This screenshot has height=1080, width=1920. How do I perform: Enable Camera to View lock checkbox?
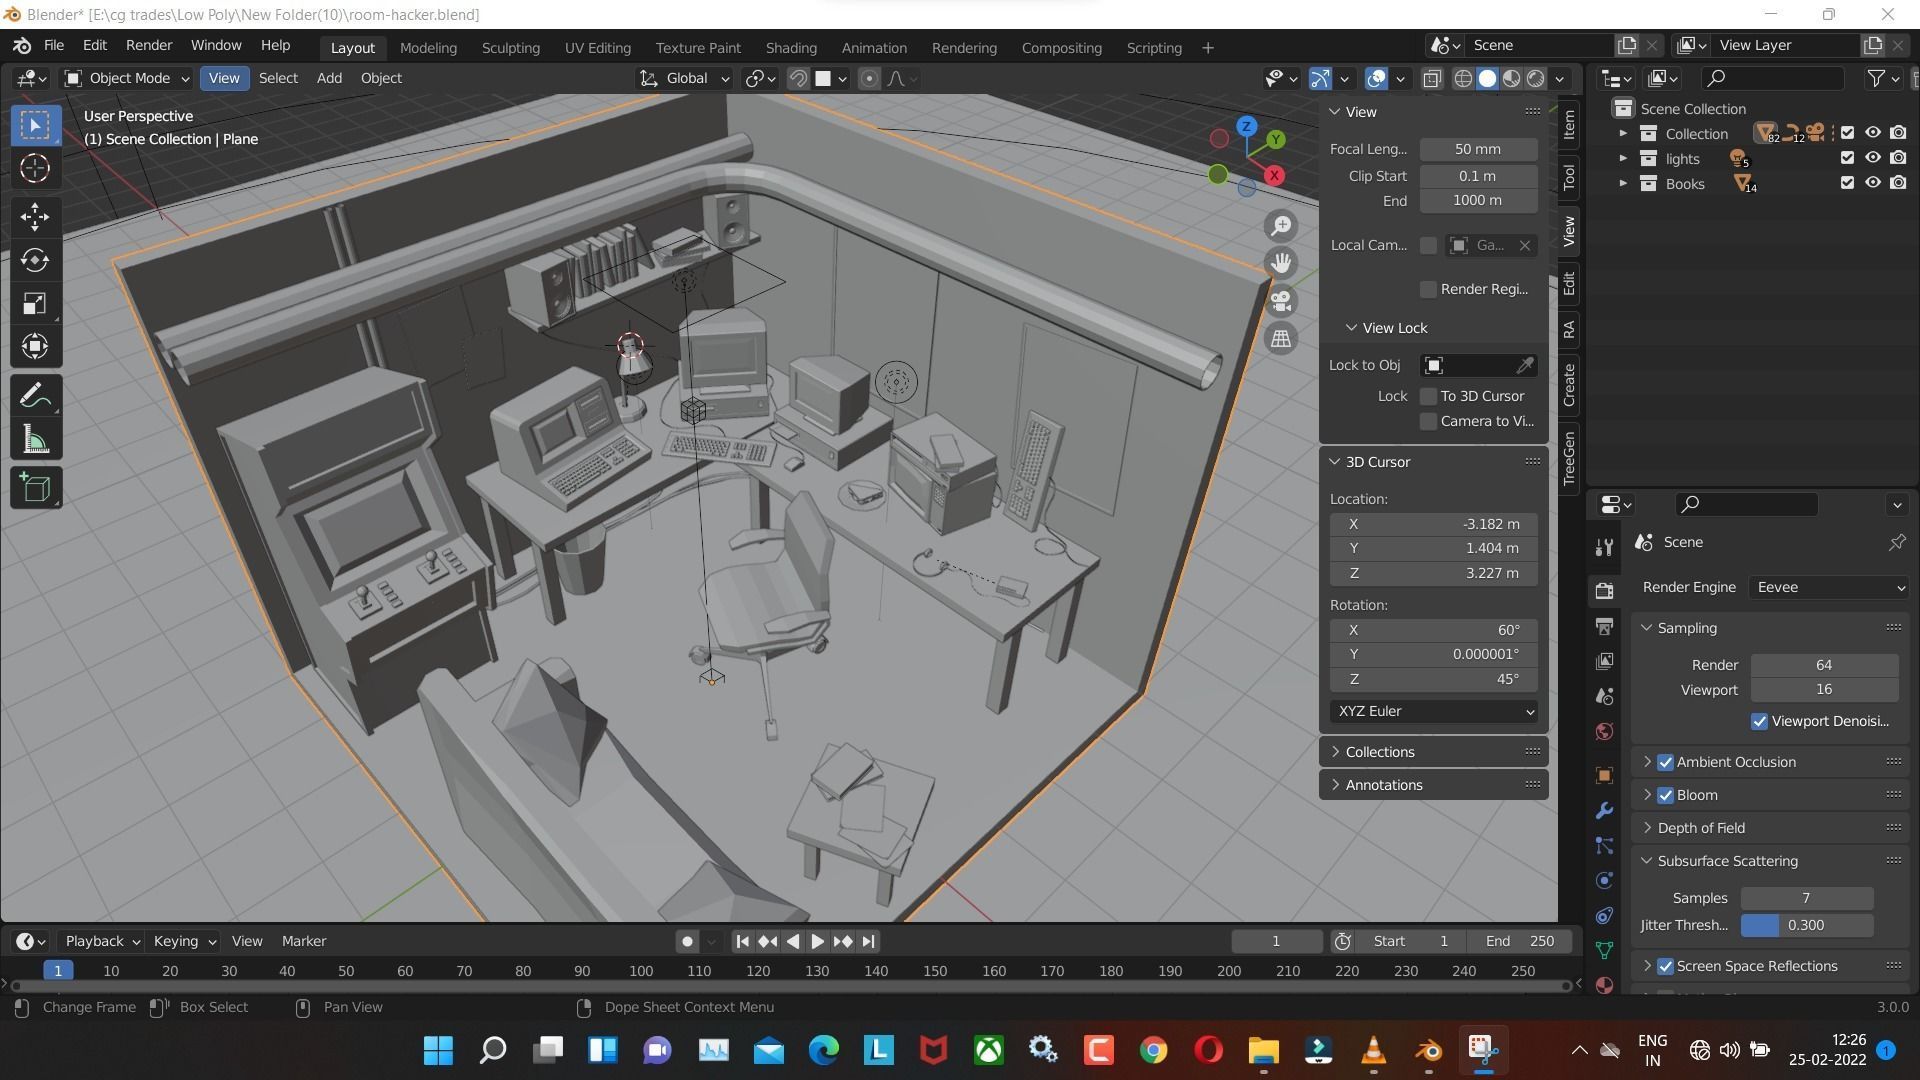[1428, 421]
